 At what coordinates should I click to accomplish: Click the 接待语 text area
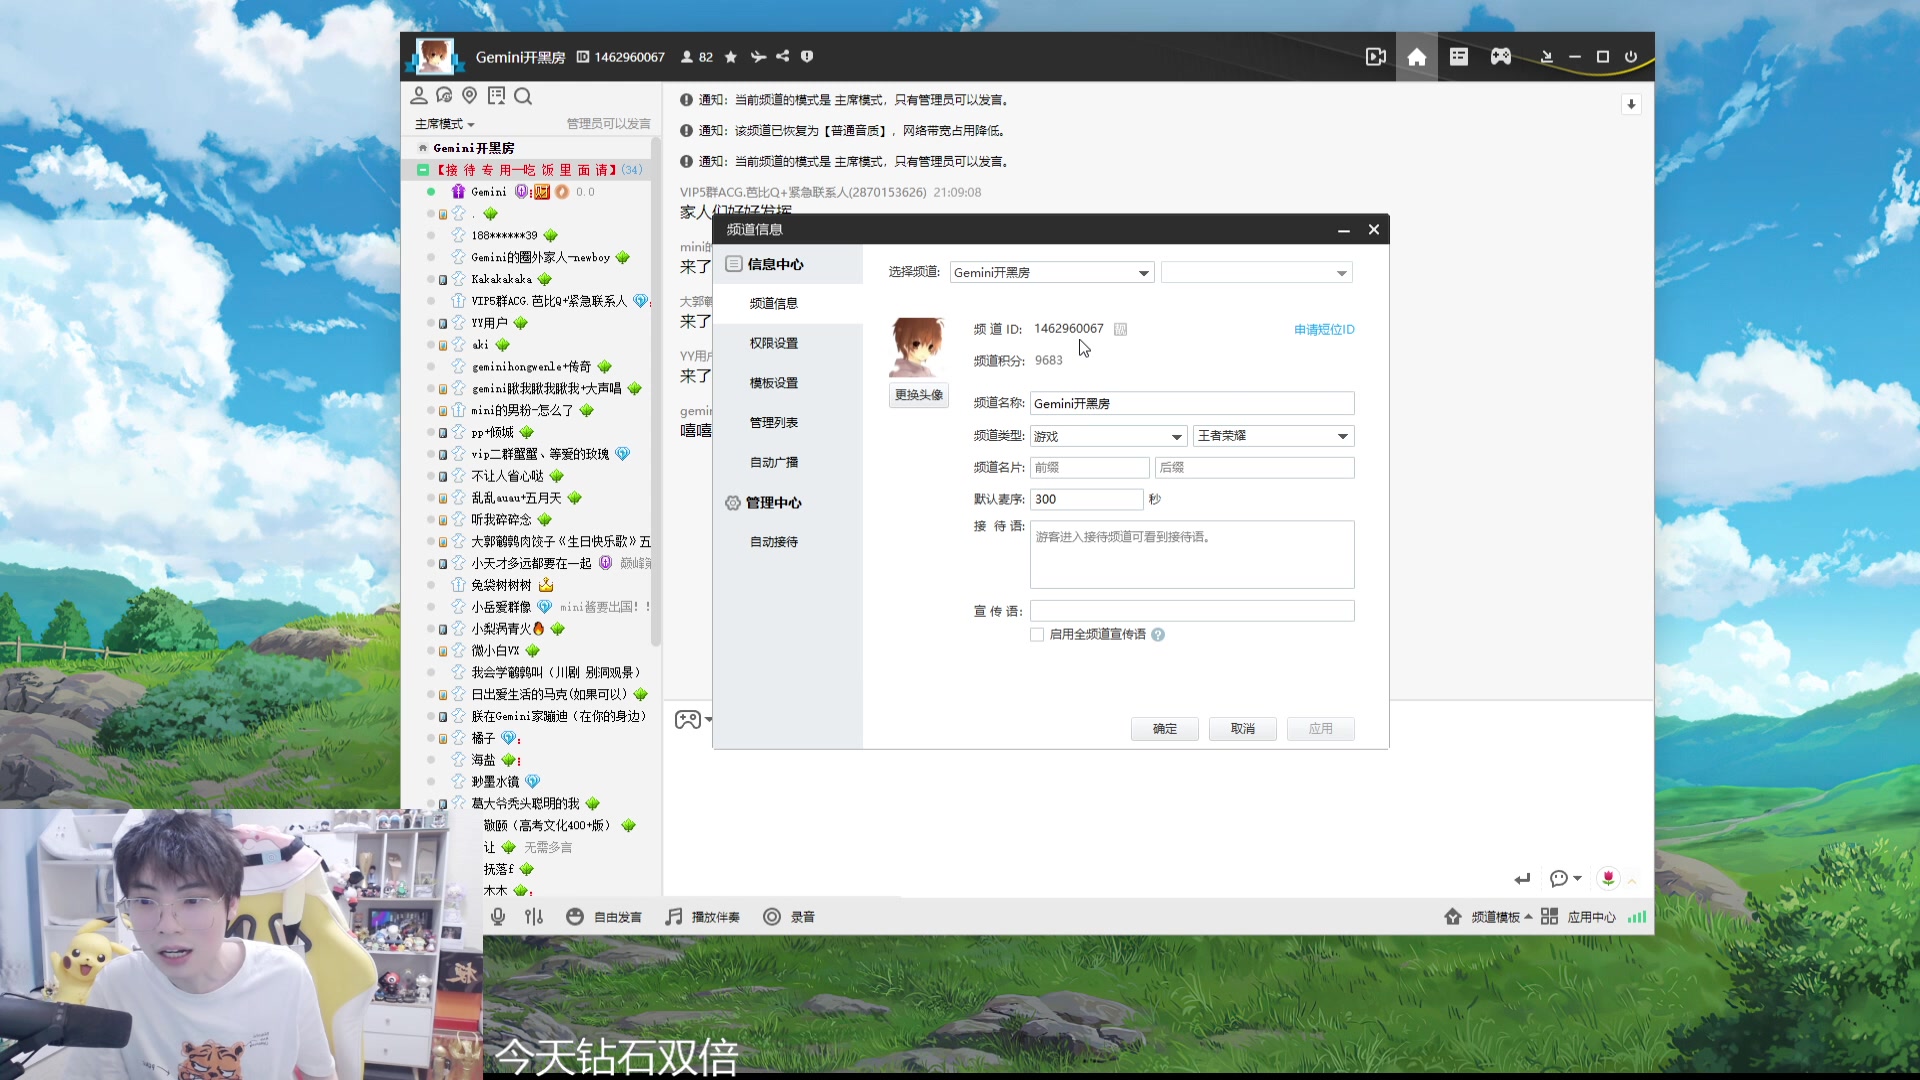click(1192, 555)
